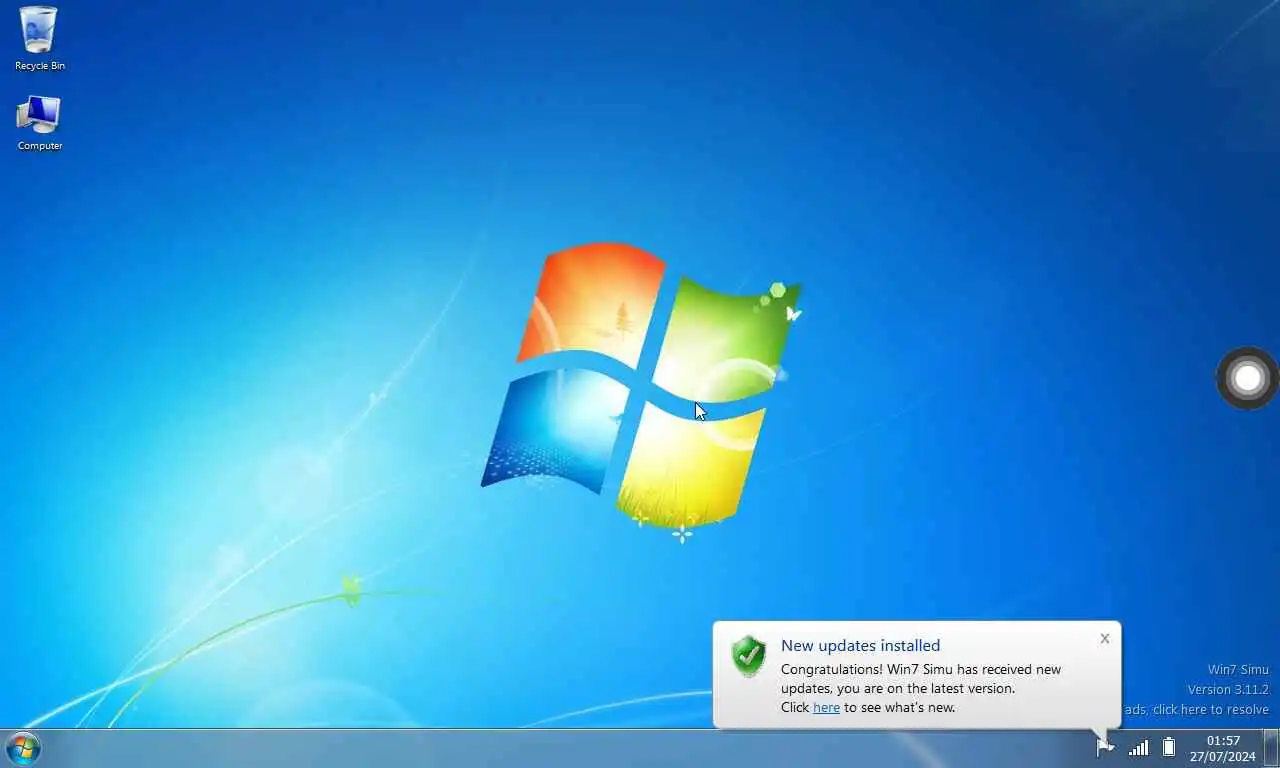Check the battery icon in system tray
The width and height of the screenshot is (1280, 768).
click(x=1168, y=747)
